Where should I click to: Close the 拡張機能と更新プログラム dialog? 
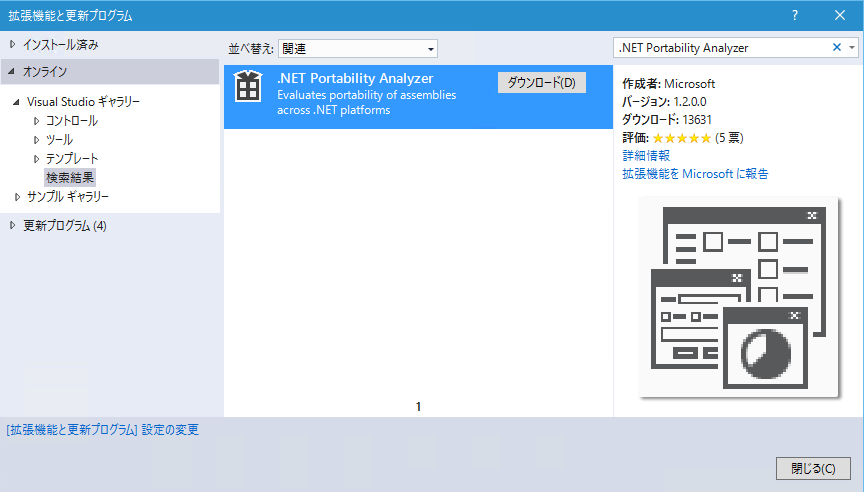(840, 15)
